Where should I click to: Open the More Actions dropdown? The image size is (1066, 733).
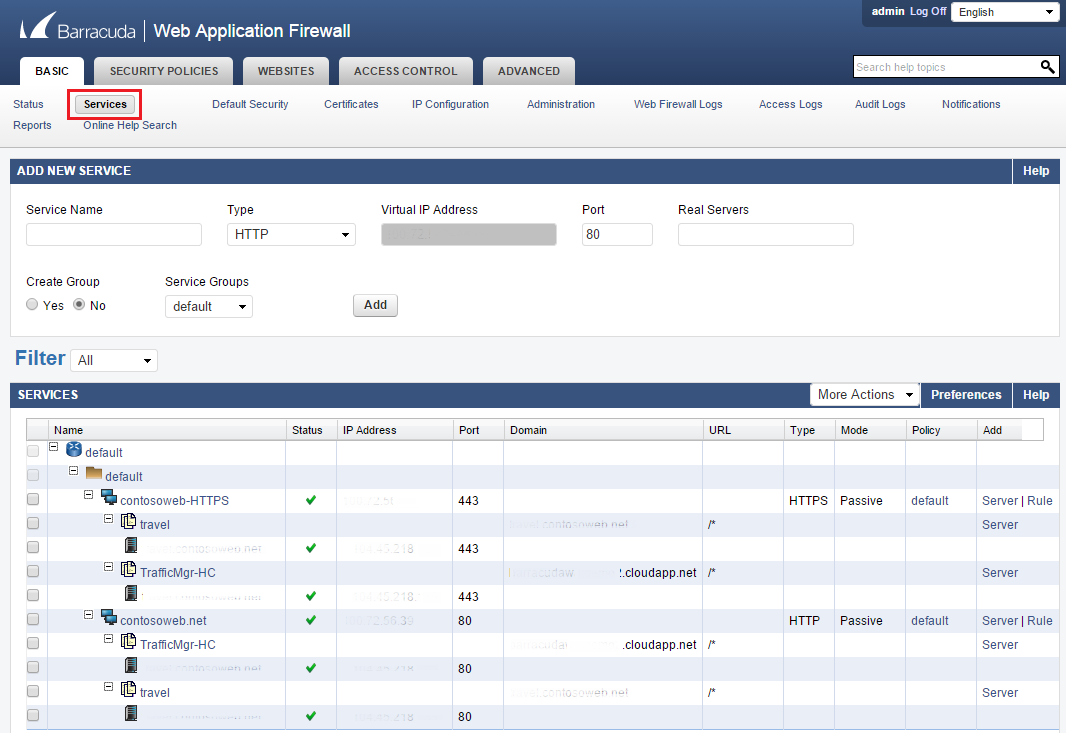point(864,395)
